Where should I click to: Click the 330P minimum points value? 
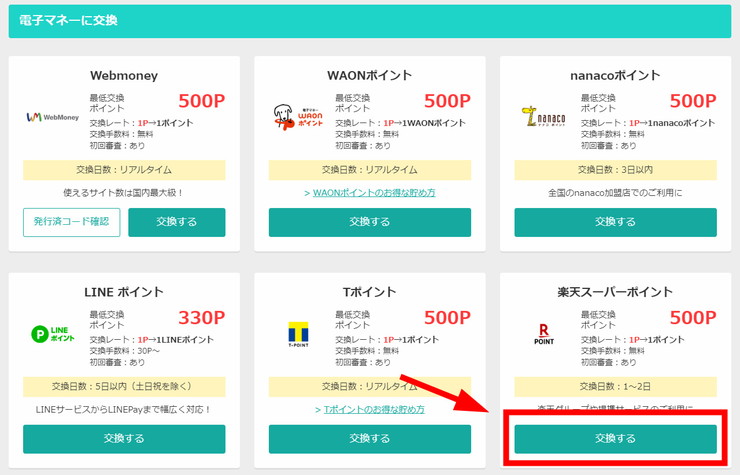coord(202,318)
